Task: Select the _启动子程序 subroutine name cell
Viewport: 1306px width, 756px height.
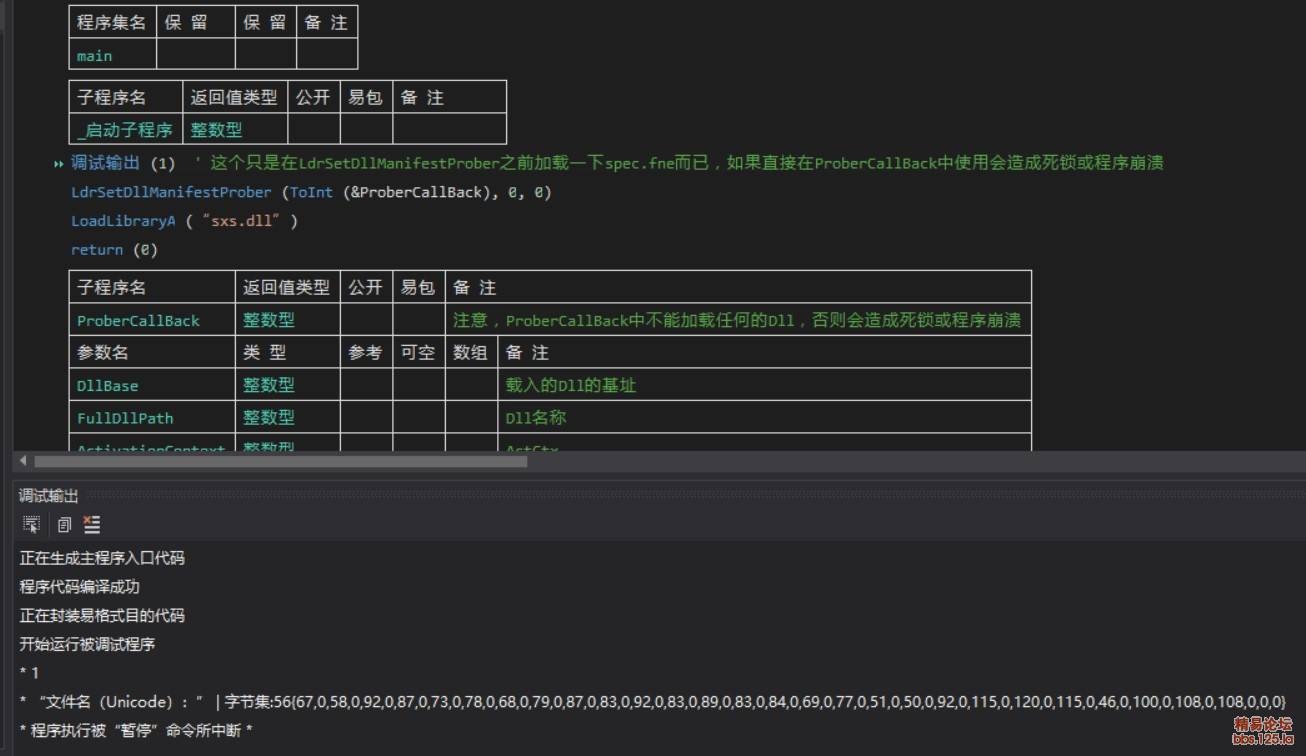Action: [x=126, y=129]
